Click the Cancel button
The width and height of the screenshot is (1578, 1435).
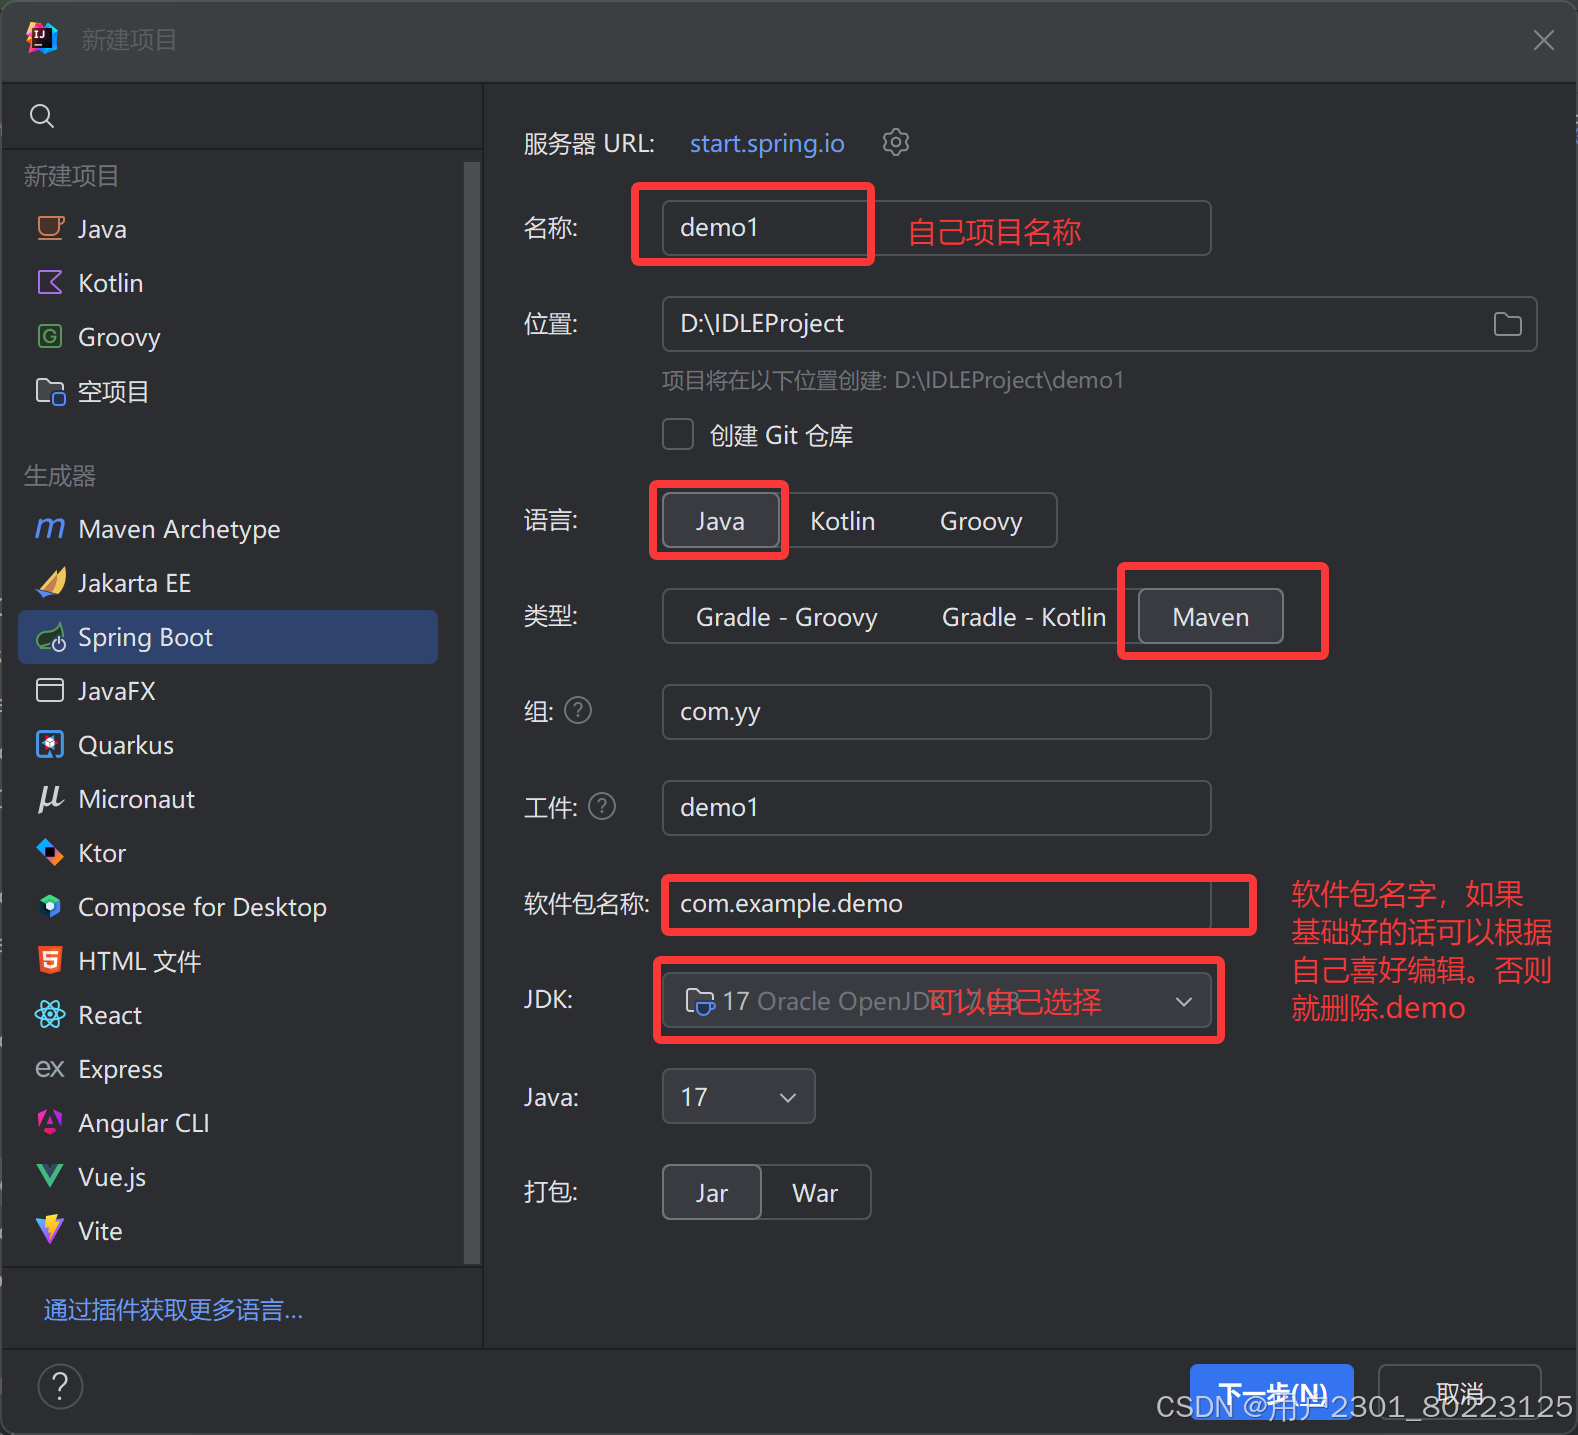pos(1459,1392)
